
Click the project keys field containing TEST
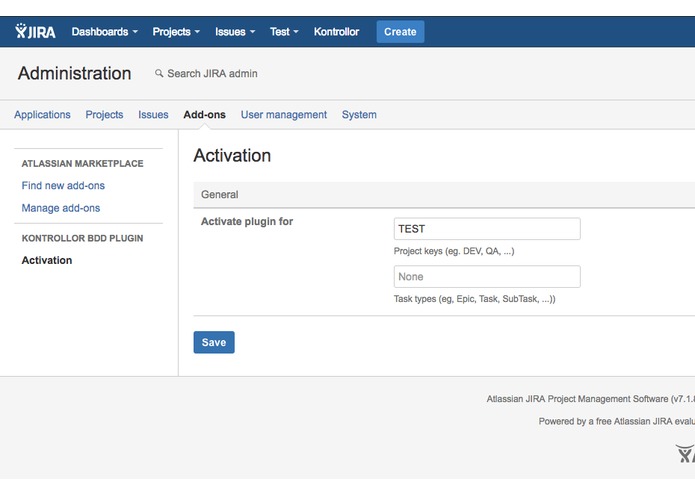pos(487,229)
